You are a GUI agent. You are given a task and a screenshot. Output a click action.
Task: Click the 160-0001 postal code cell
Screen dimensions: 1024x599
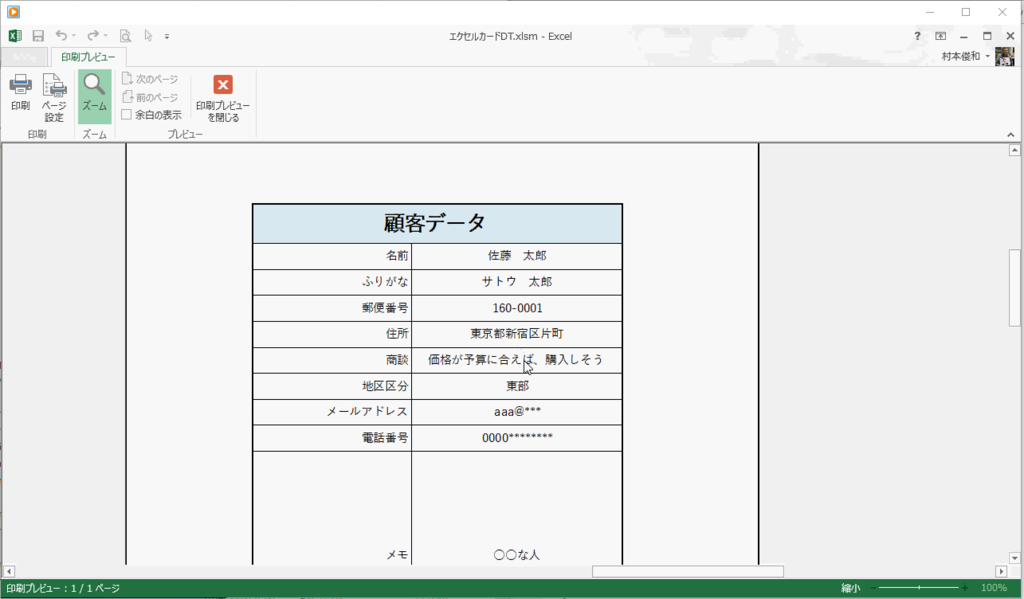[x=517, y=308]
